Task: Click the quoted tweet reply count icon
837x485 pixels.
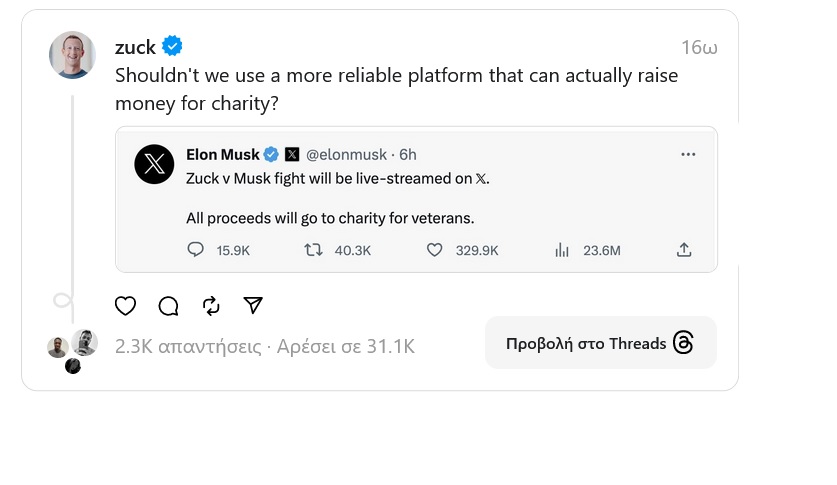Action: tap(196, 250)
